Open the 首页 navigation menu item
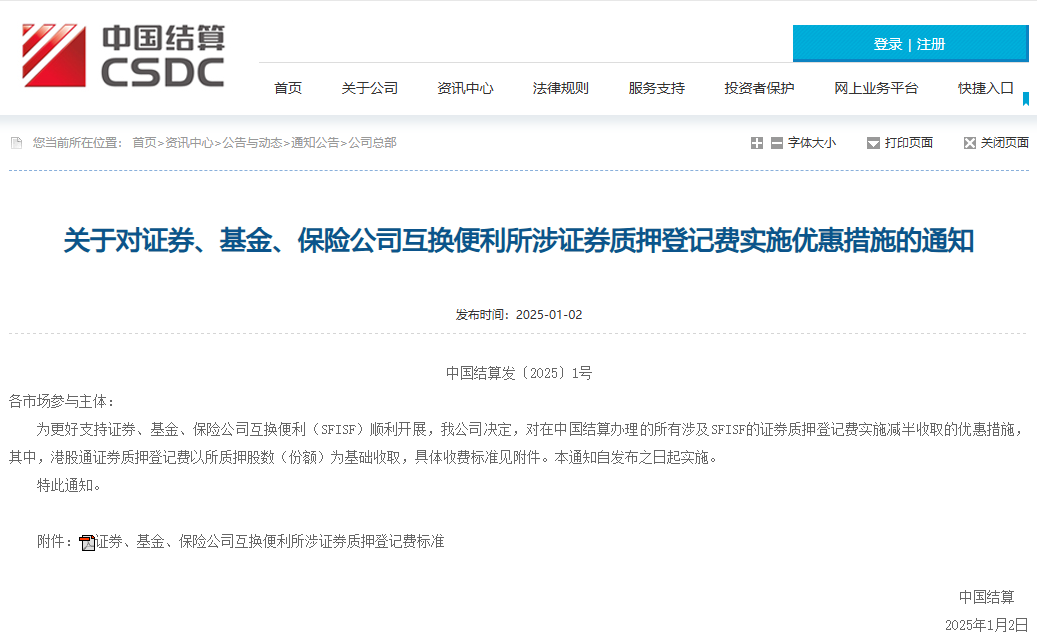 click(x=288, y=88)
